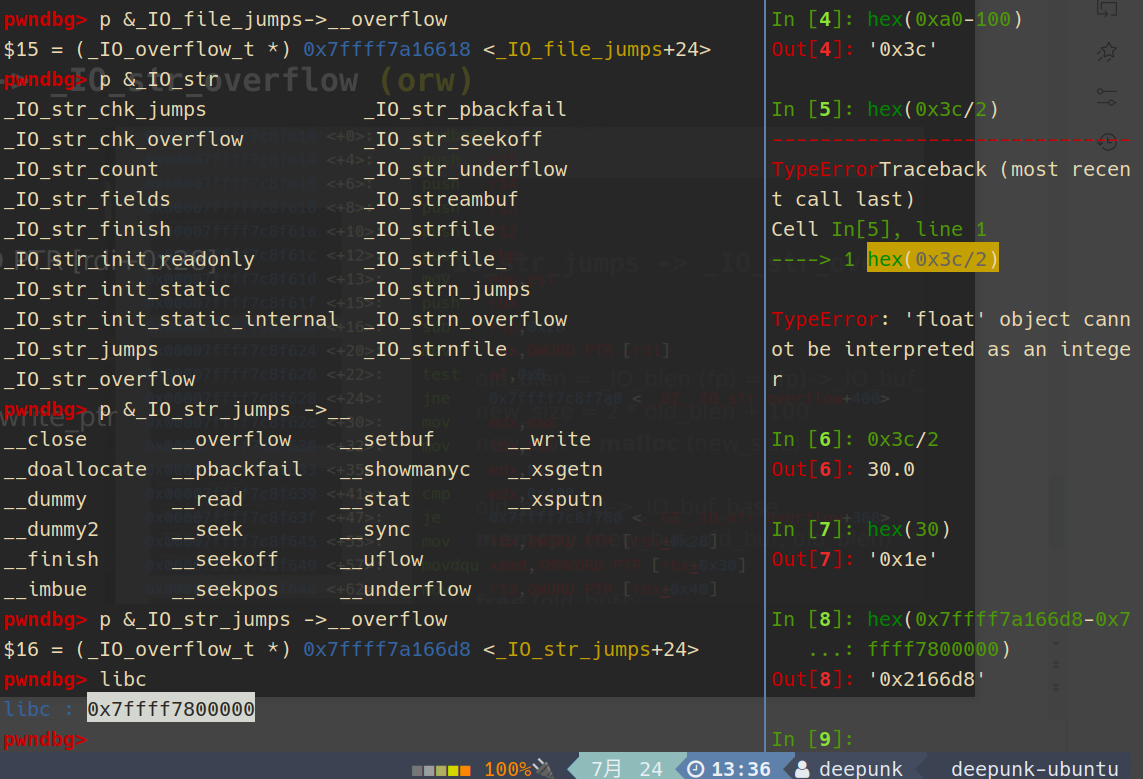
Task: Click _IO_str_overflow completion entry
Action: [x=99, y=379]
